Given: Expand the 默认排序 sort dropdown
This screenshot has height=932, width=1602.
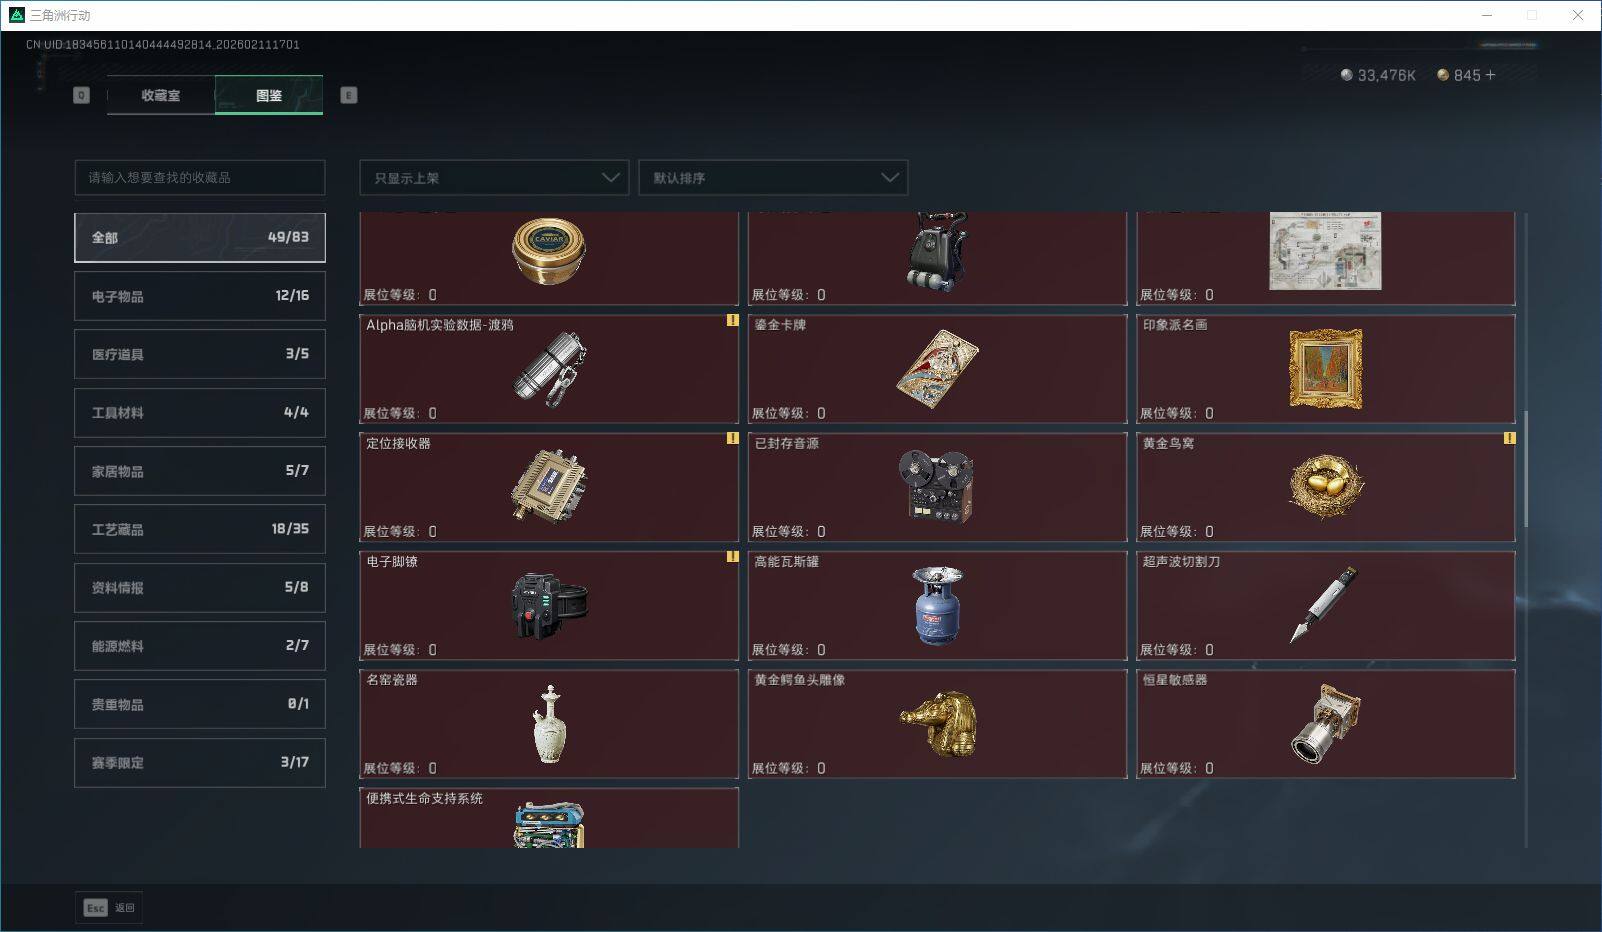Looking at the screenshot, I should pos(773,178).
